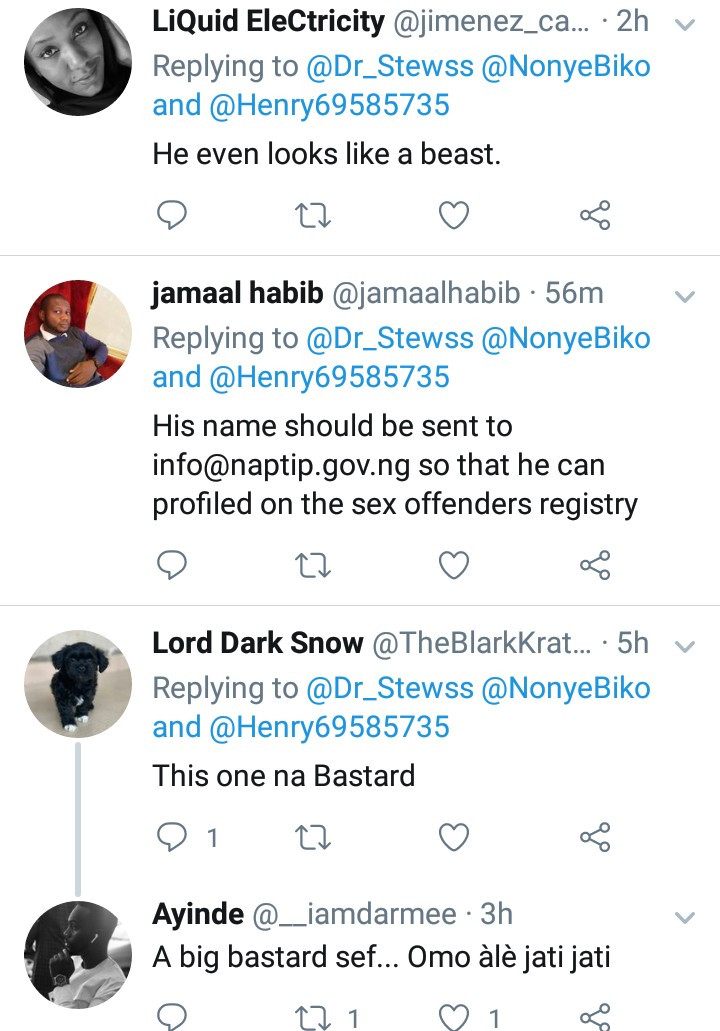This screenshot has height=1031, width=720.
Task: Share jamaal habib's tweet
Action: click(x=595, y=566)
